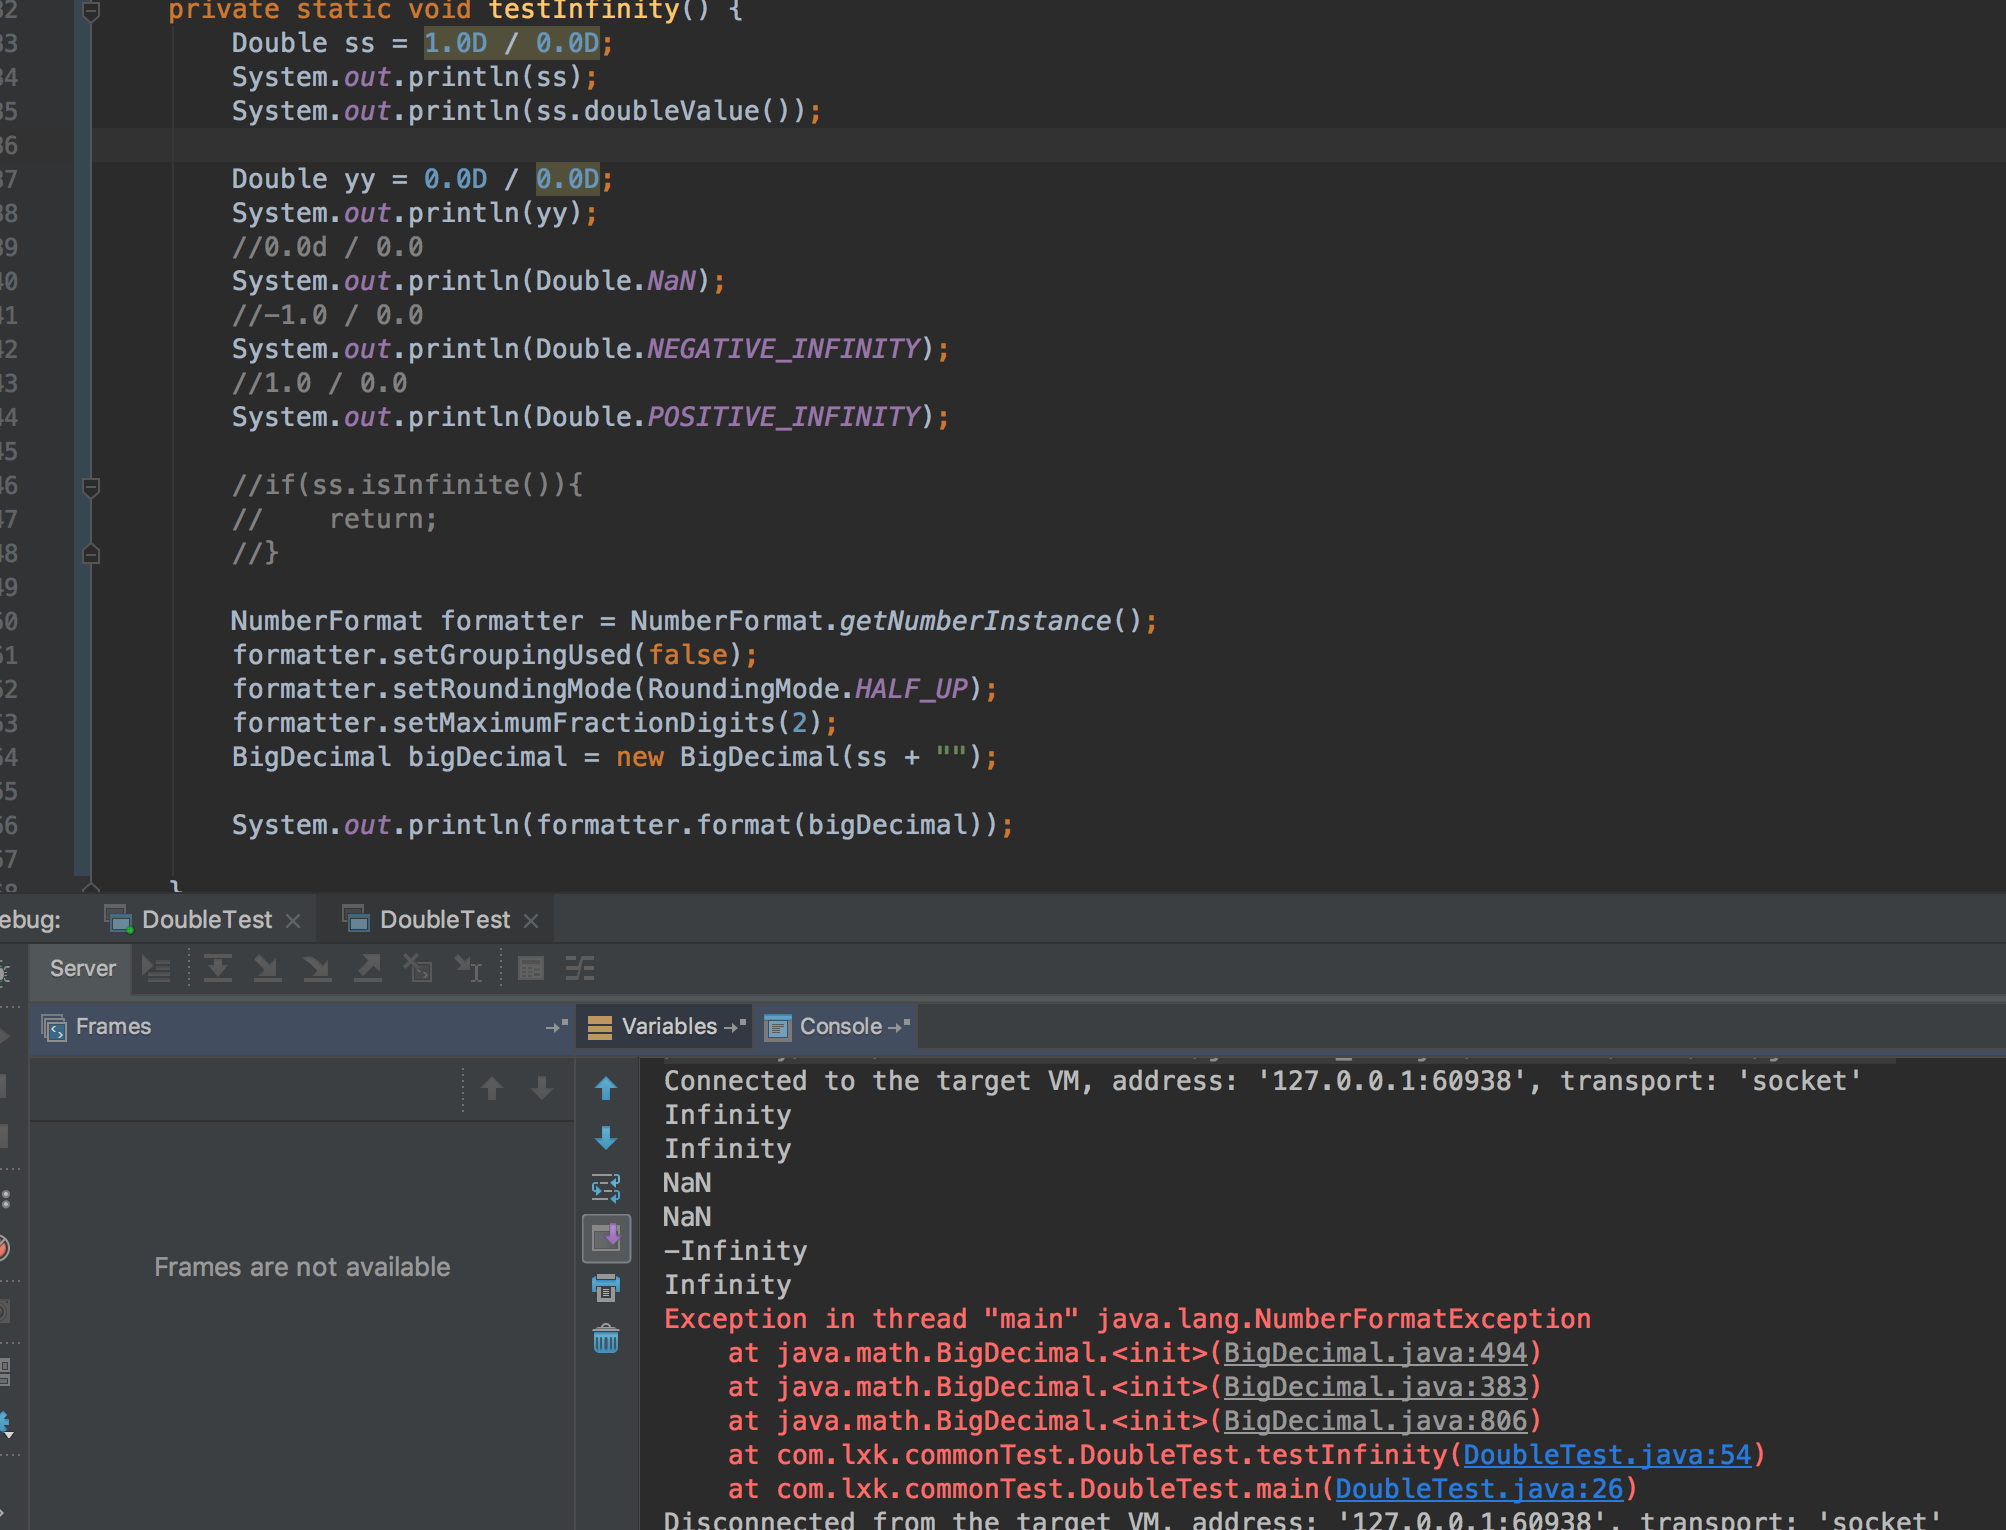Viewport: 2006px width, 1530px height.
Task: Switch to the Console tab
Action: click(x=840, y=1027)
